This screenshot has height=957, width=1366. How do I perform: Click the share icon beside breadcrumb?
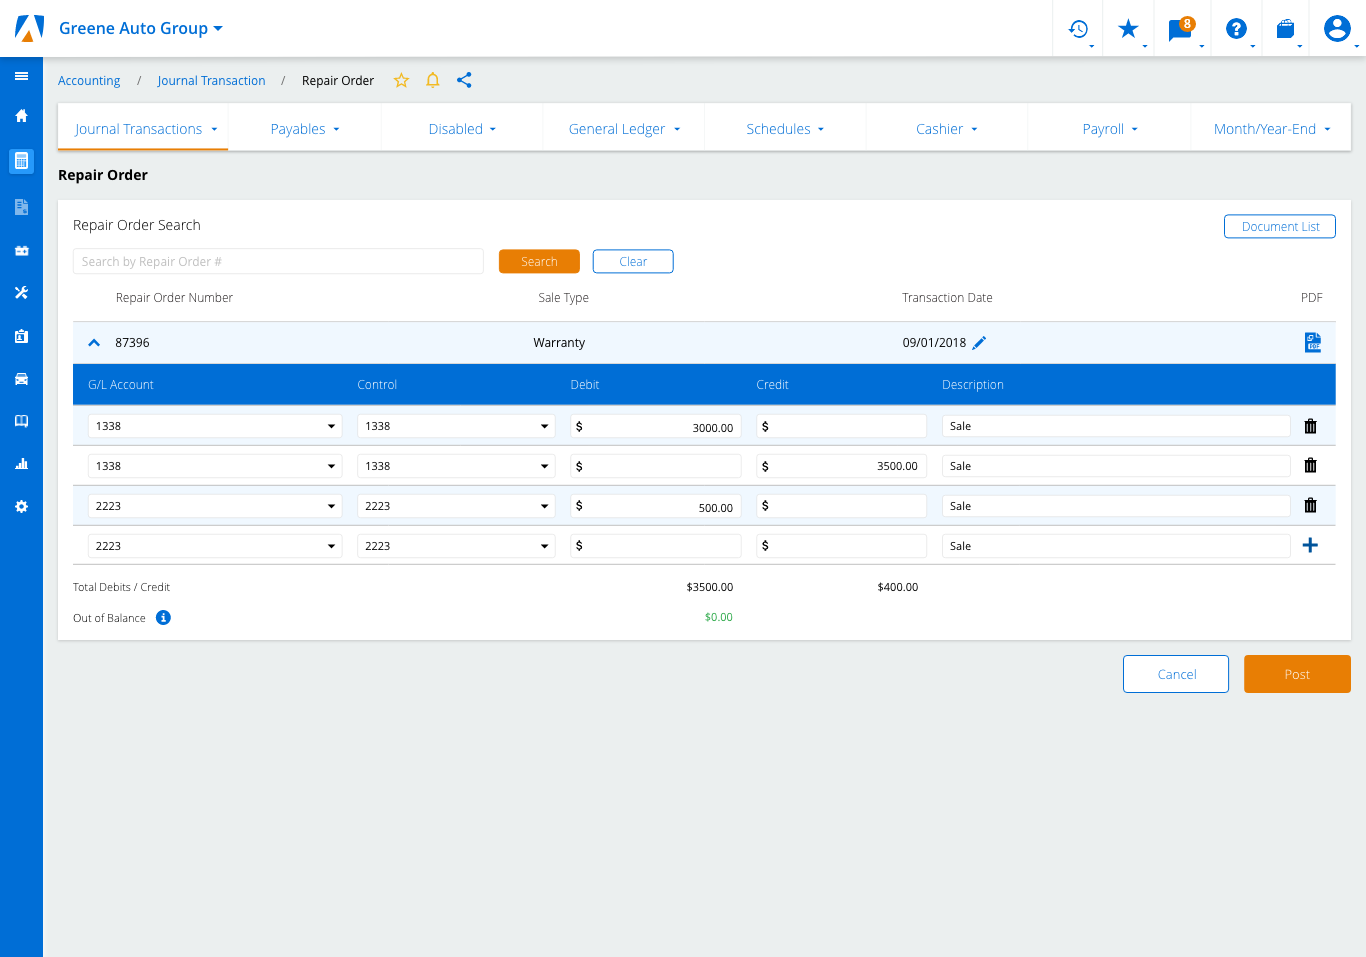464,81
